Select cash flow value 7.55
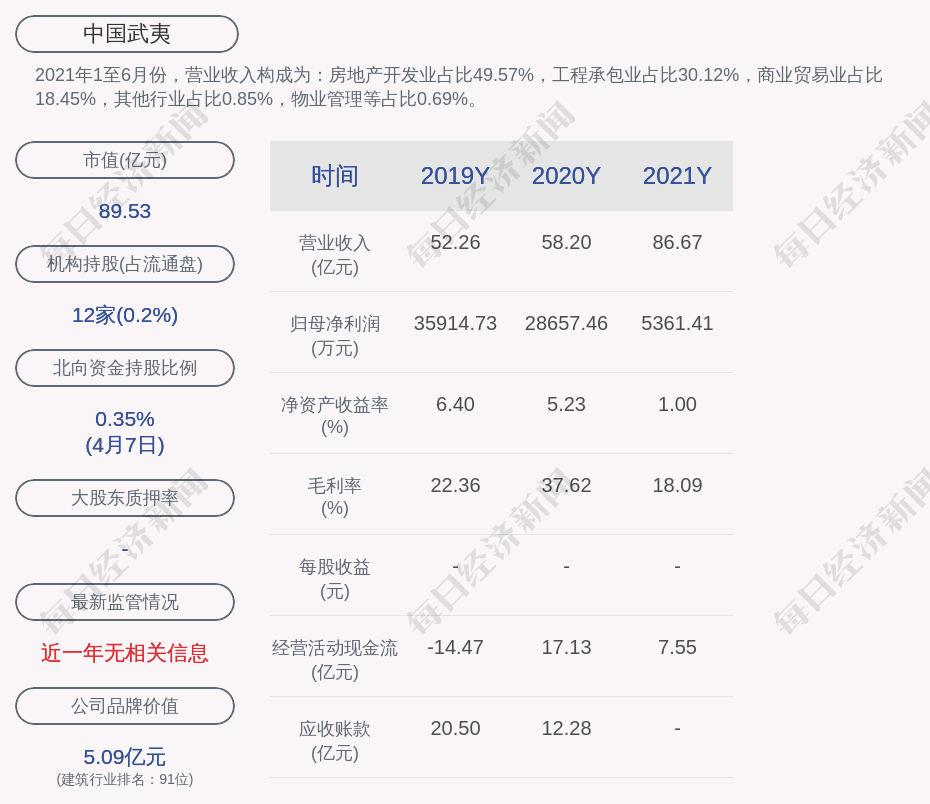 (x=677, y=647)
